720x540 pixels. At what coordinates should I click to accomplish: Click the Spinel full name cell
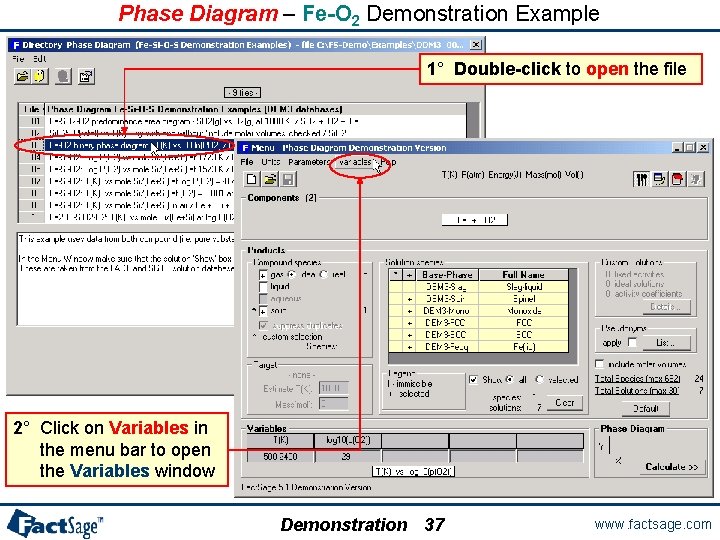(523, 298)
